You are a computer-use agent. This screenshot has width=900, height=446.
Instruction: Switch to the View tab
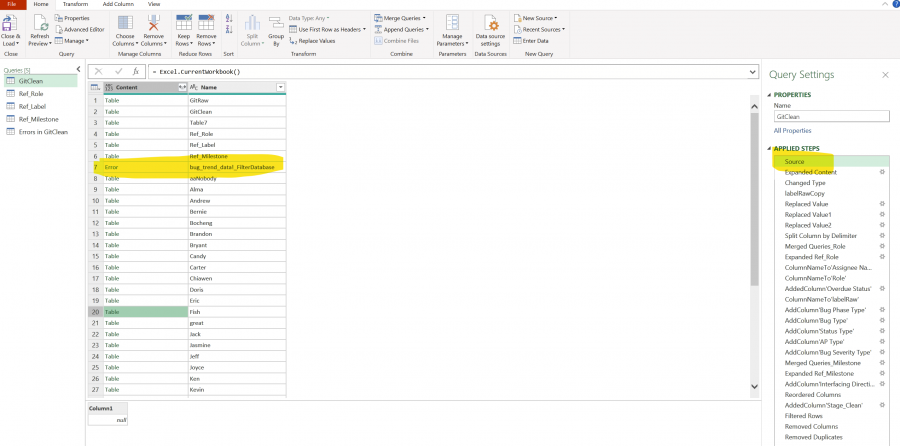[x=154, y=4]
